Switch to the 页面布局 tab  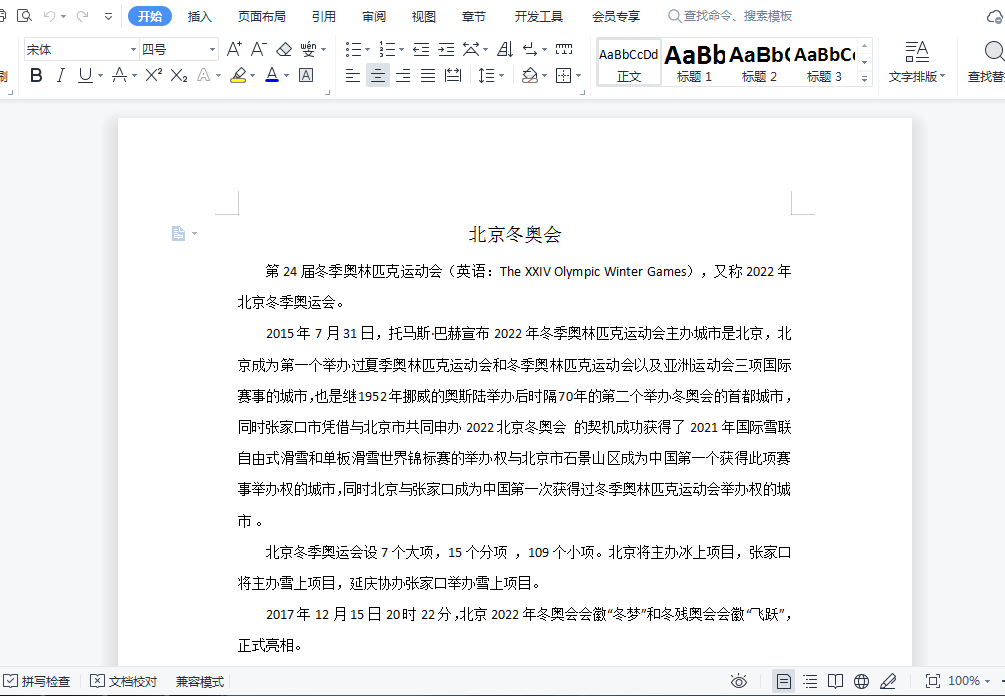(x=261, y=16)
